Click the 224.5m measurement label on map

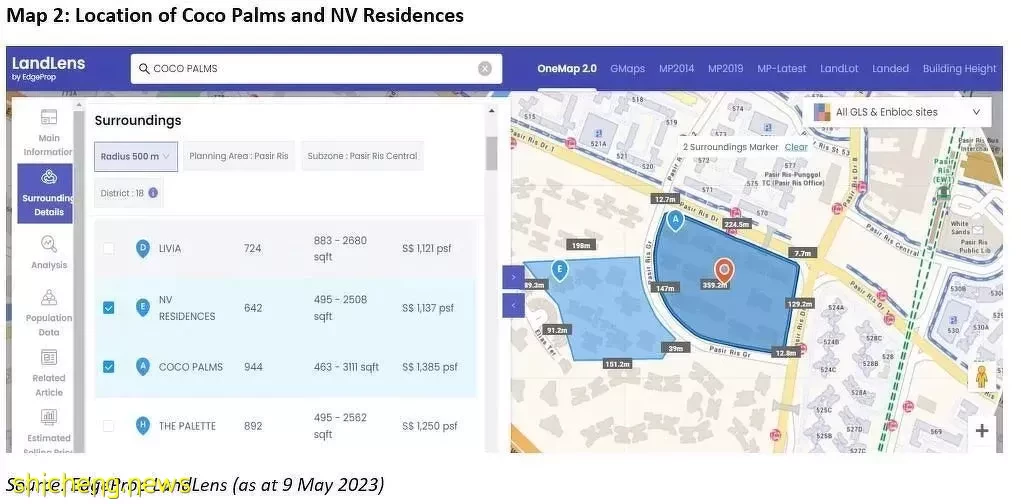(736, 225)
